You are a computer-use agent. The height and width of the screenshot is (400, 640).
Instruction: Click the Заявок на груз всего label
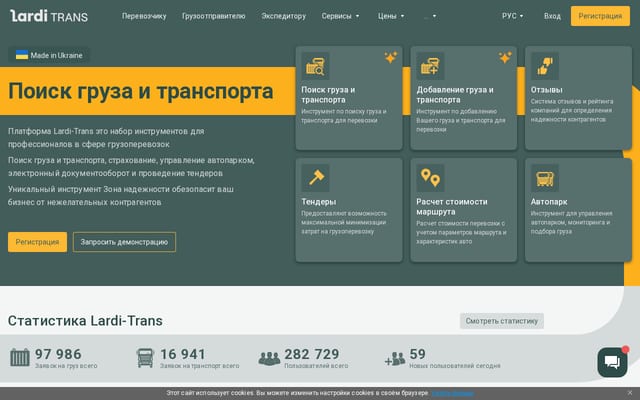(66, 366)
